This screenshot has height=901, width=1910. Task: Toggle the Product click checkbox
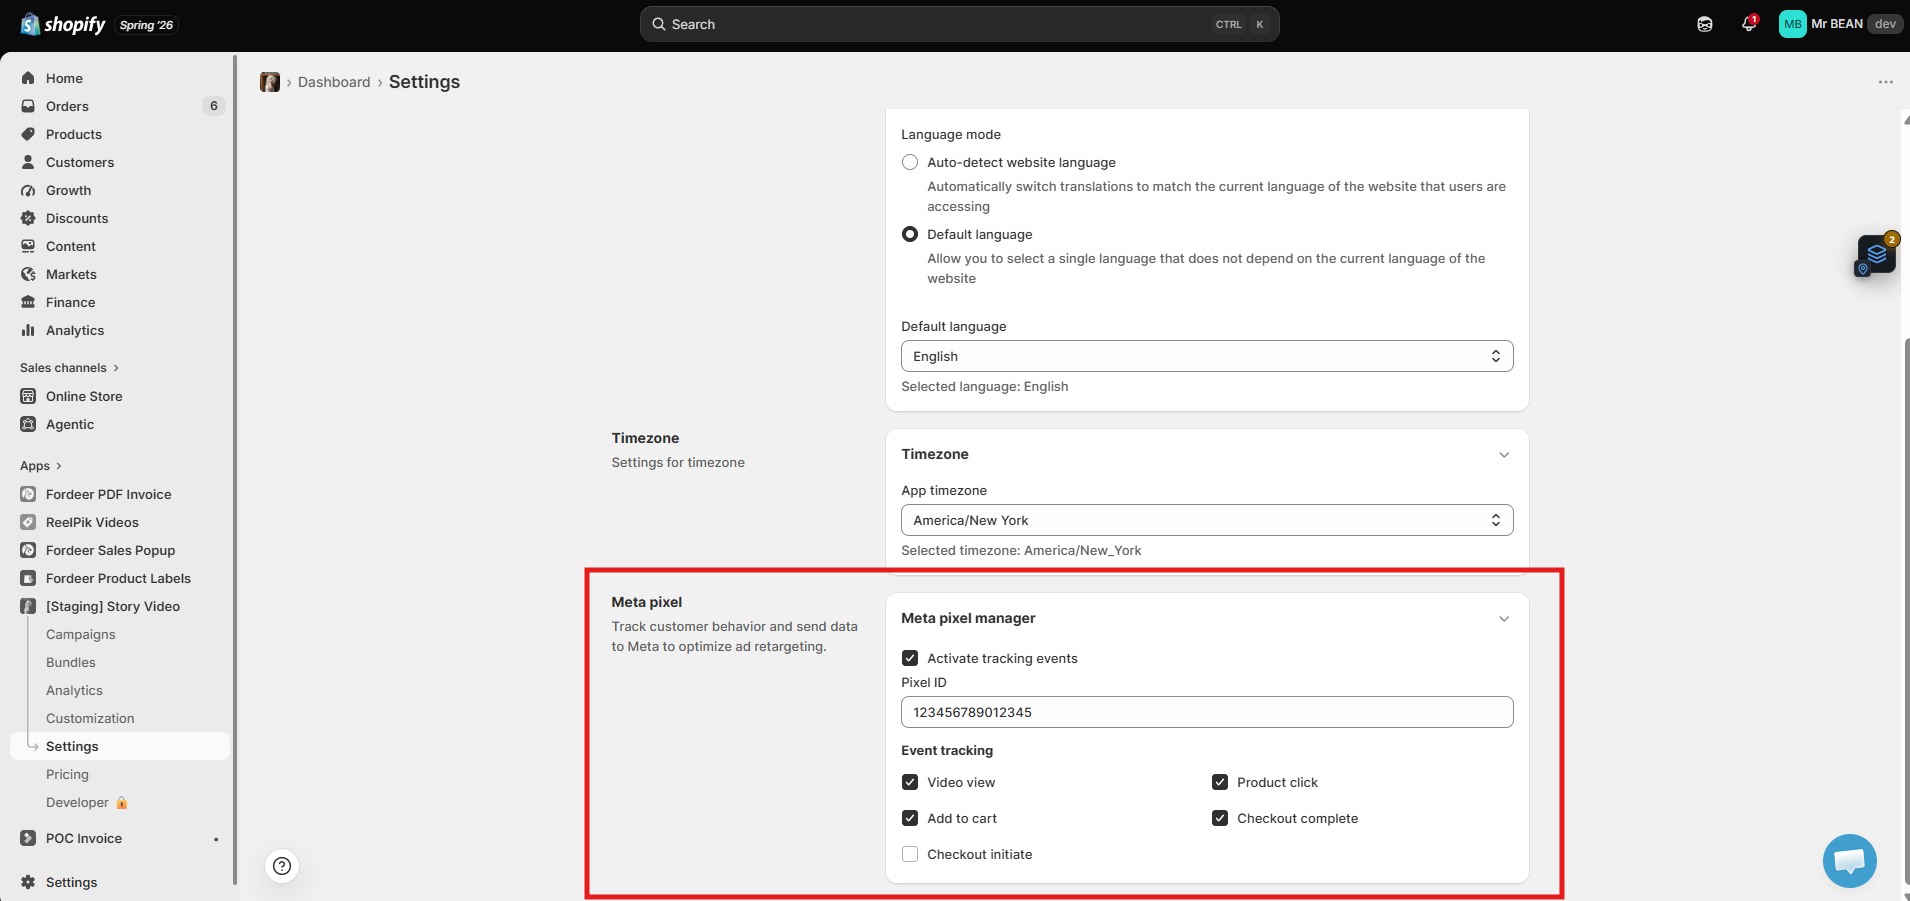click(1220, 782)
